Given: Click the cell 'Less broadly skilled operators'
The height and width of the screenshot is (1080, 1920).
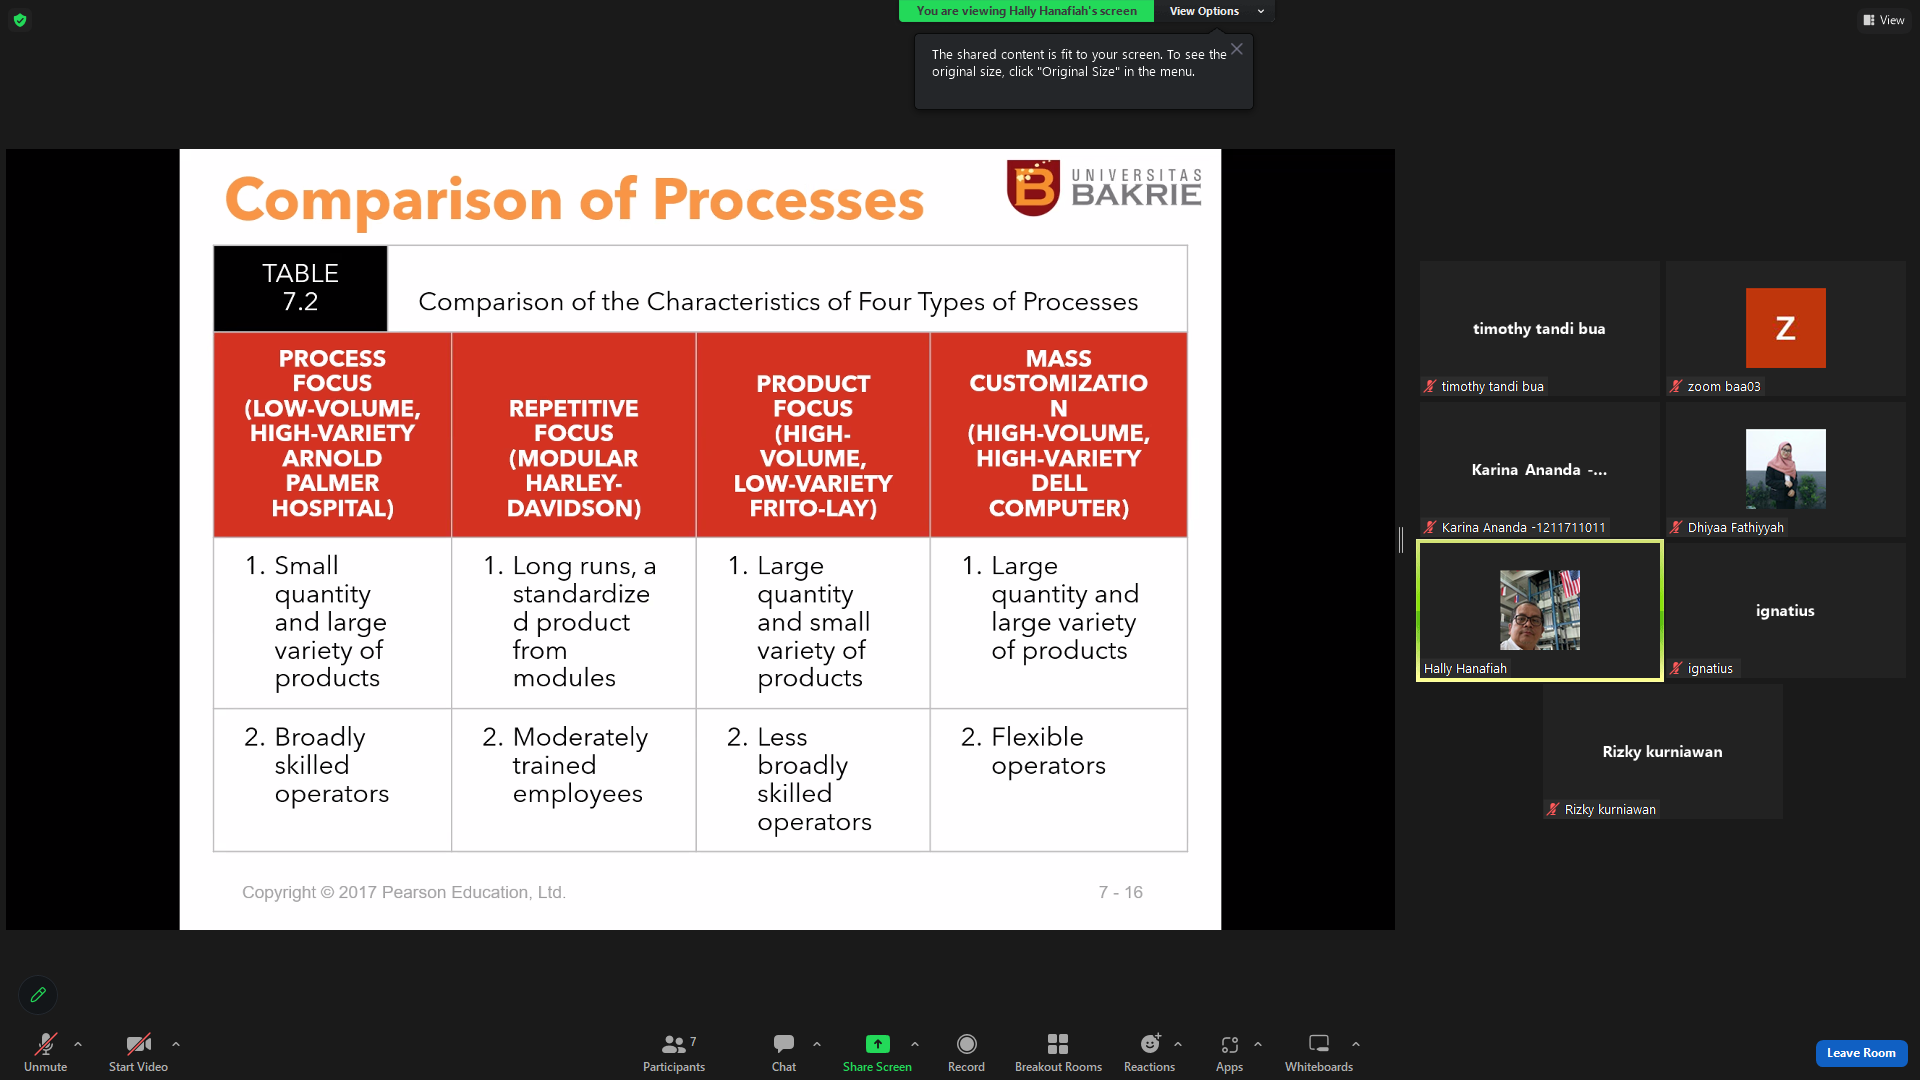Looking at the screenshot, I should click(x=813, y=780).
